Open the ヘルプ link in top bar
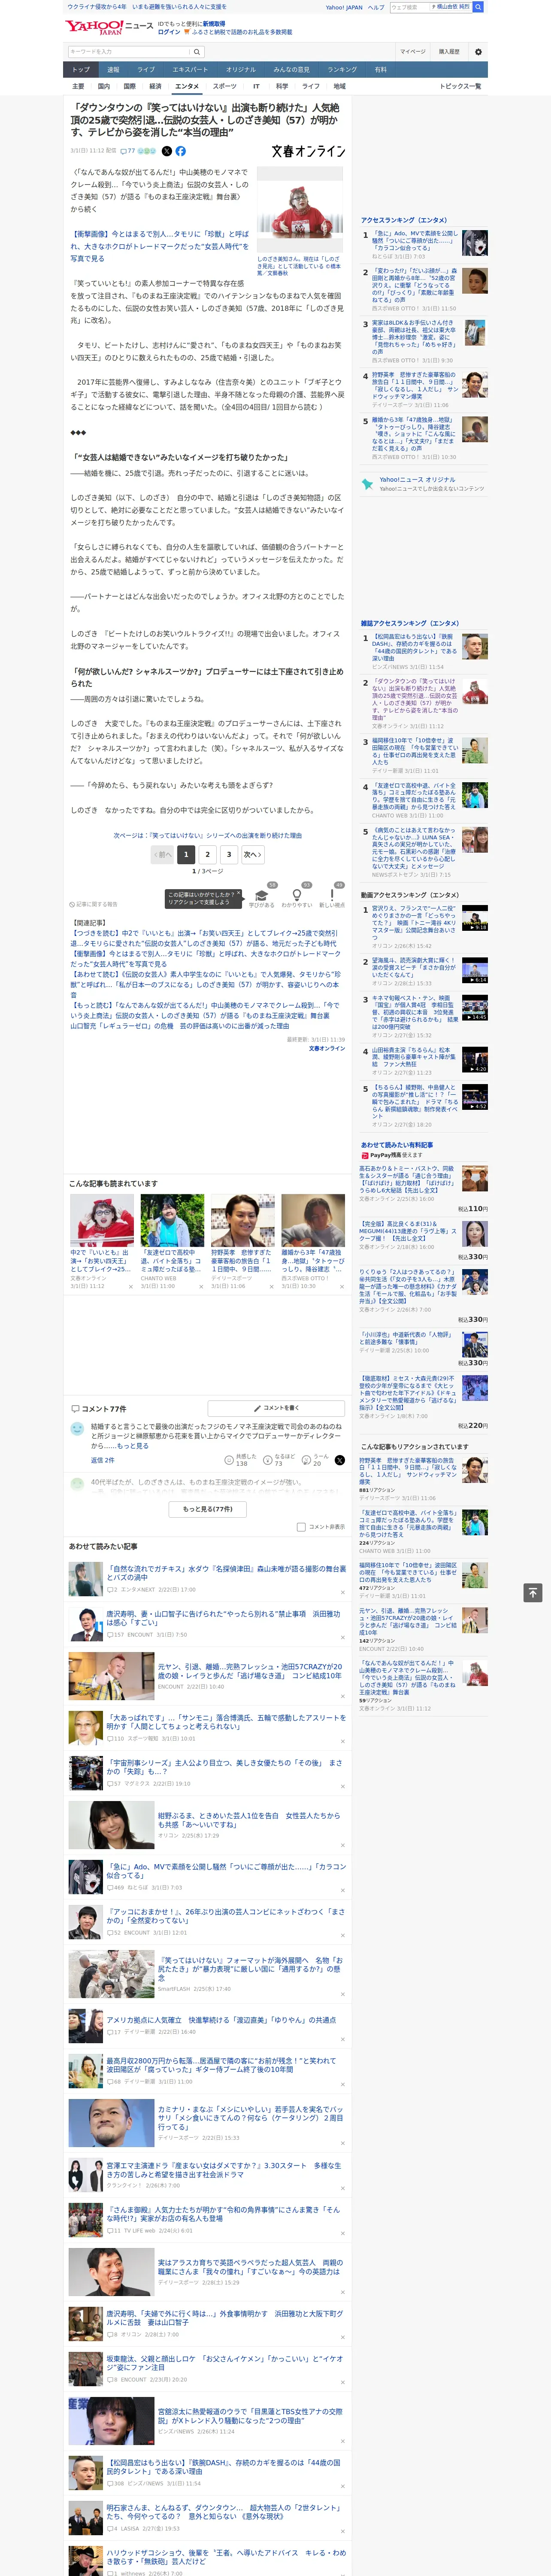 coord(376,7)
